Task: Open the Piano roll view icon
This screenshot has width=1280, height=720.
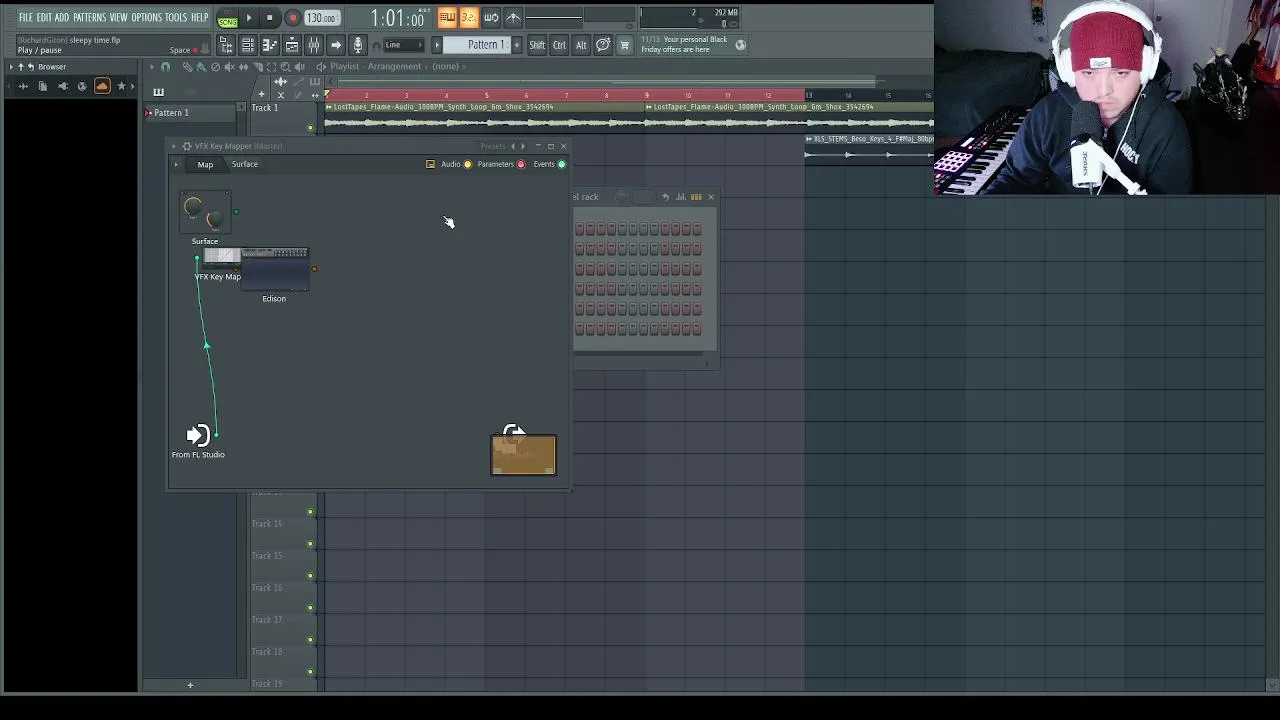Action: pos(270,45)
